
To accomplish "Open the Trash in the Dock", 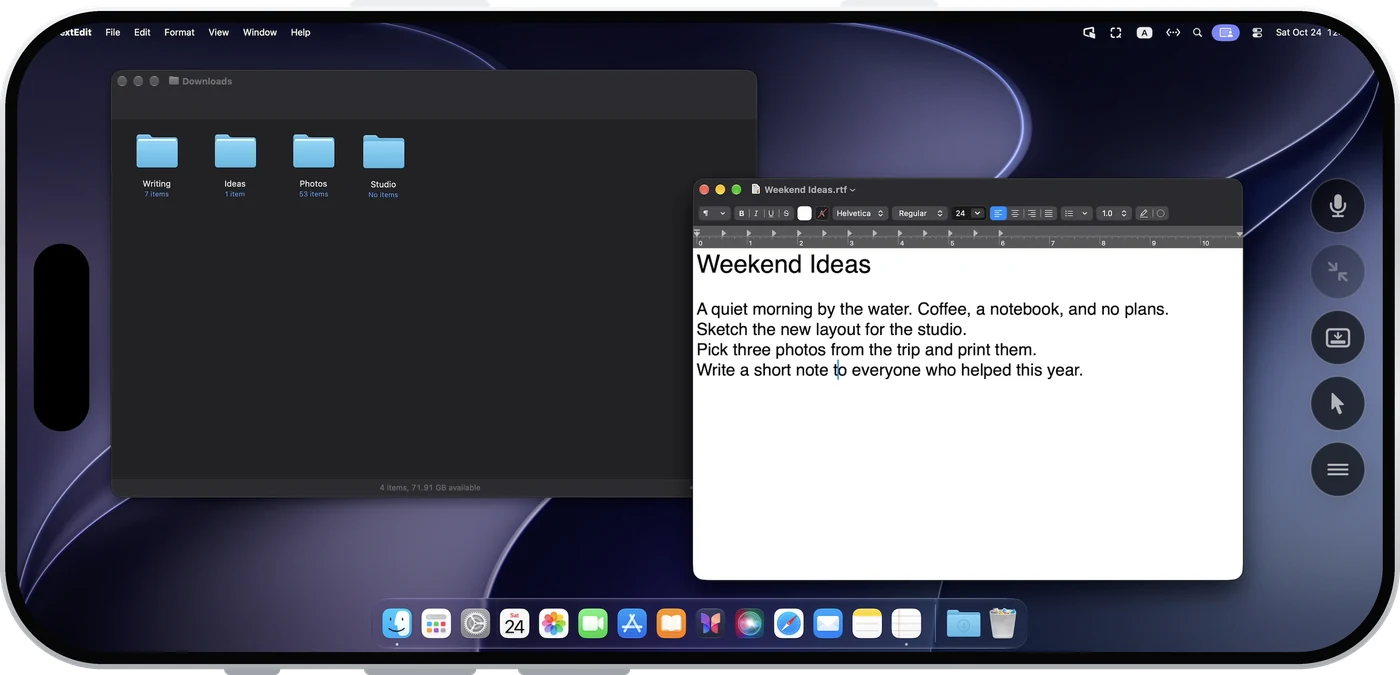I will point(1002,624).
